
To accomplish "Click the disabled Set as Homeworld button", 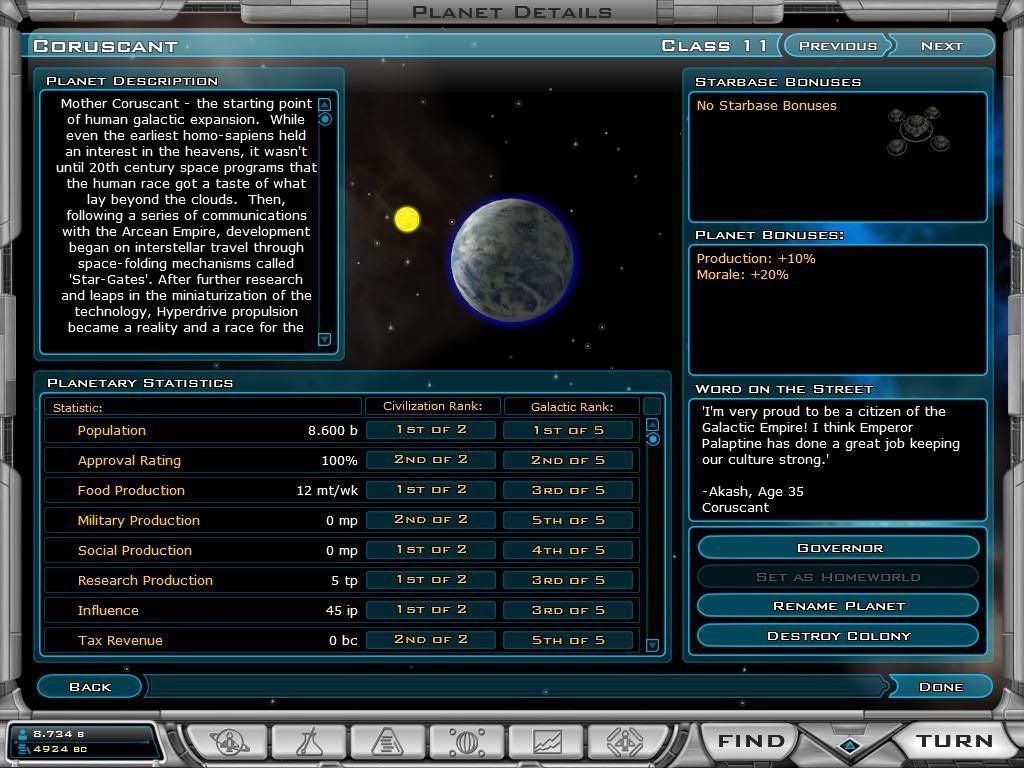I will (839, 577).
